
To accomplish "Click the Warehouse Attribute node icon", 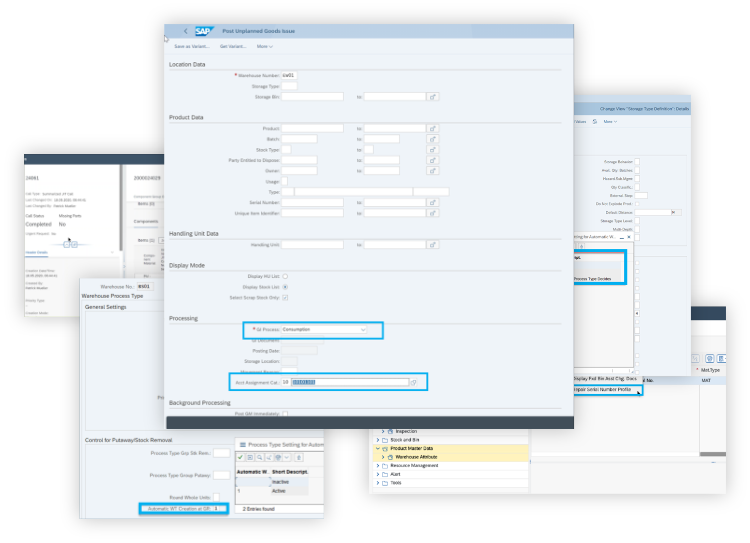I will tap(390, 457).
